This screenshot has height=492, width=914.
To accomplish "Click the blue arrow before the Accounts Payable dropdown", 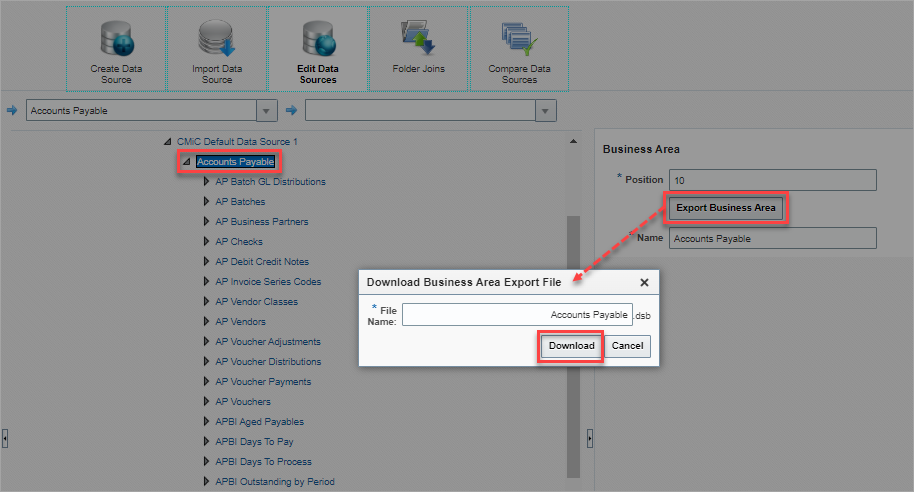I will point(12,110).
